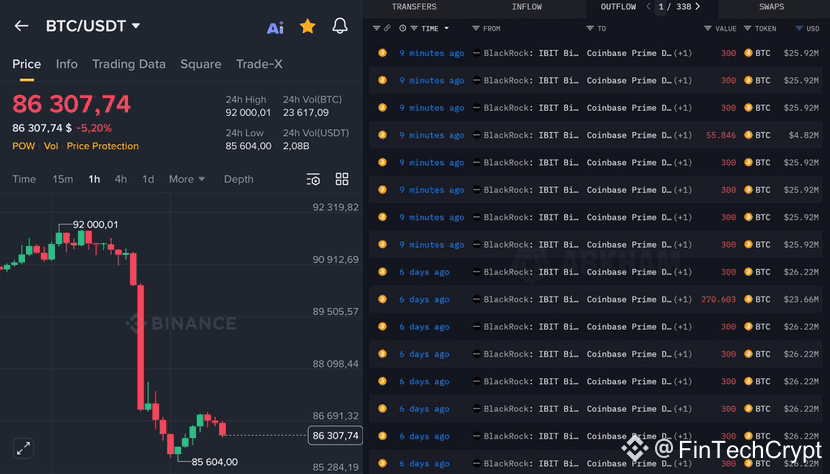Switch to the Info tab
The height and width of the screenshot is (474, 830).
[67, 64]
